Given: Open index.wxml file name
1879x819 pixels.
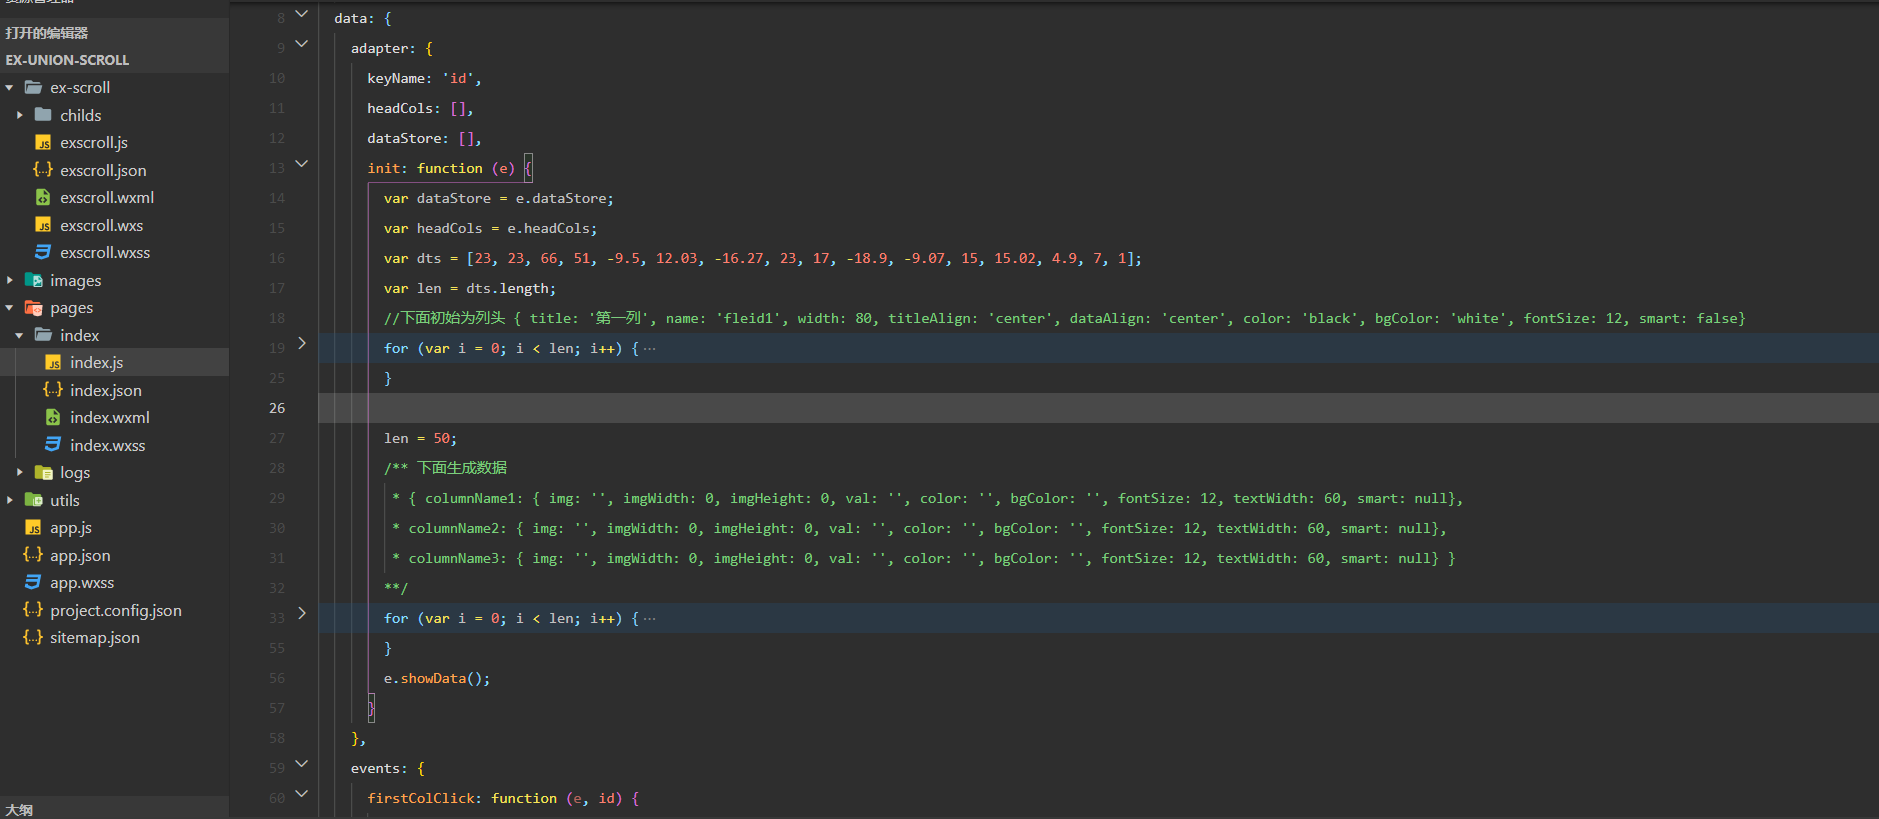Looking at the screenshot, I should point(110,418).
